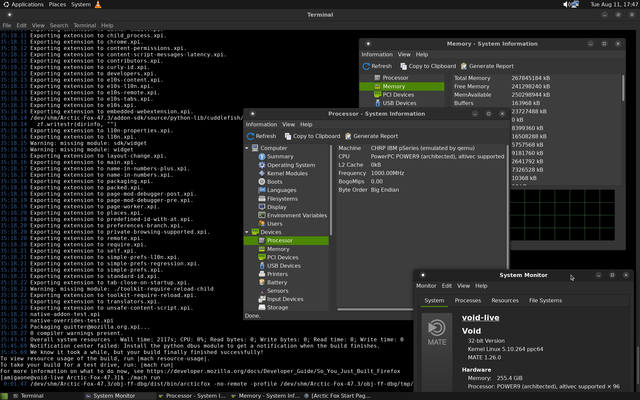Click the Processor details horizontal scrollbar
Image resolution: width=640 pixels, height=400 pixels.
pyautogui.click(x=375, y=309)
